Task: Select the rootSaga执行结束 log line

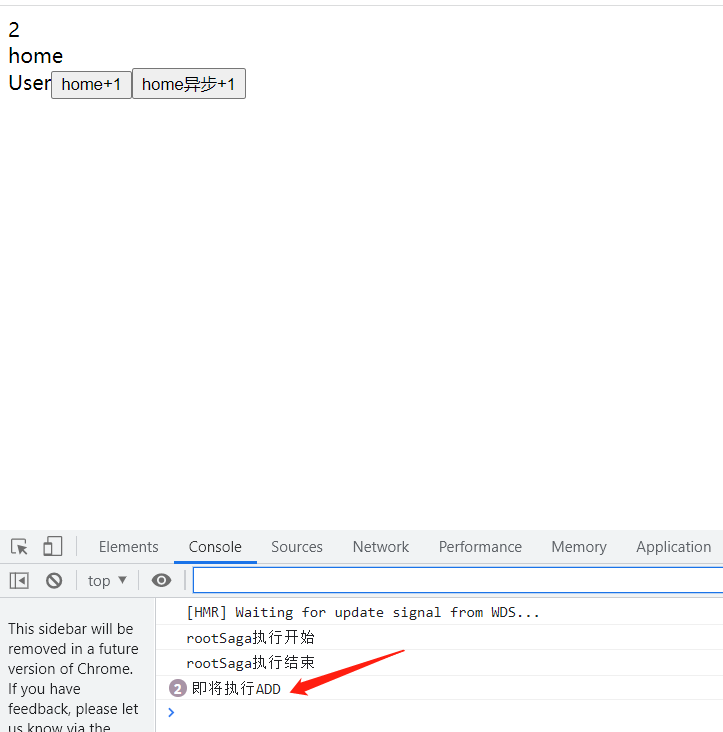Action: point(250,662)
